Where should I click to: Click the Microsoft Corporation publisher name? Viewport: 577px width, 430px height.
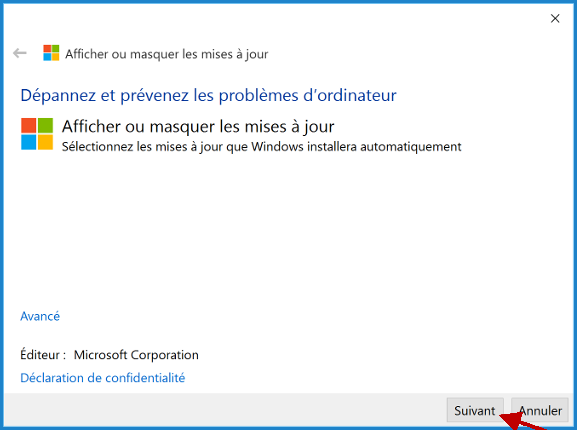[136, 355]
